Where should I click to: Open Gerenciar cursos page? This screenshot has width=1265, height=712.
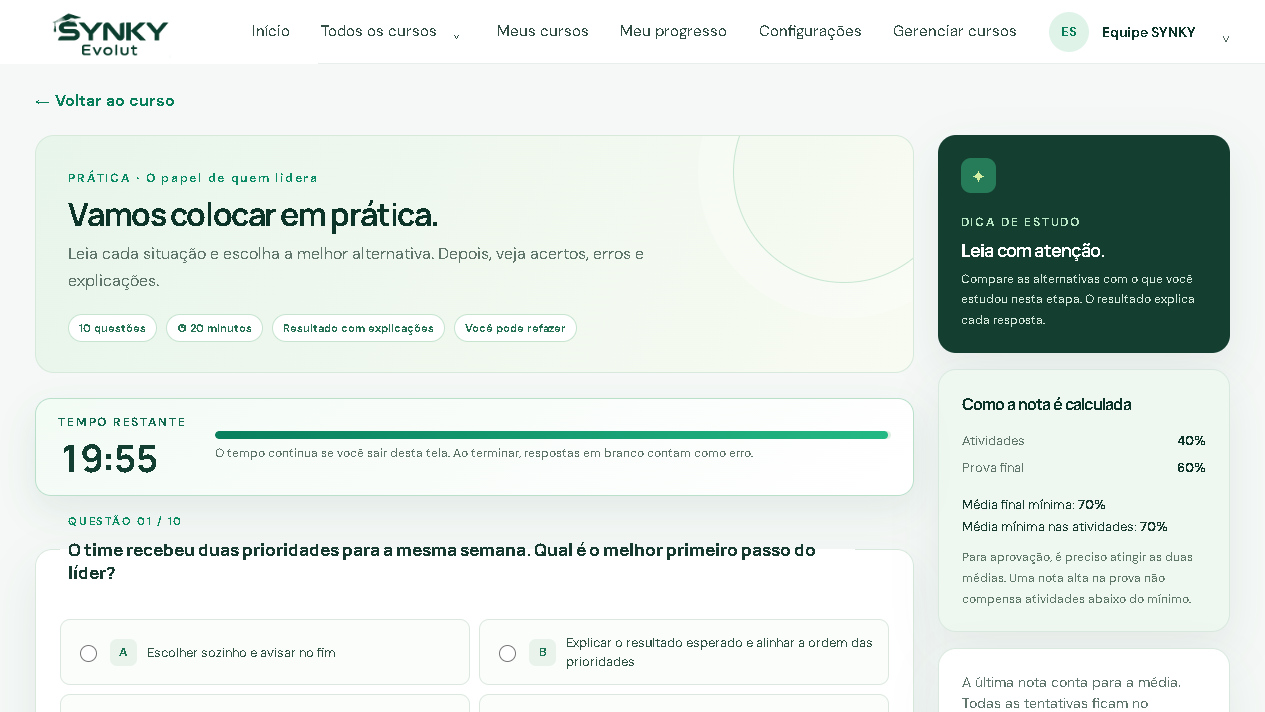point(955,31)
